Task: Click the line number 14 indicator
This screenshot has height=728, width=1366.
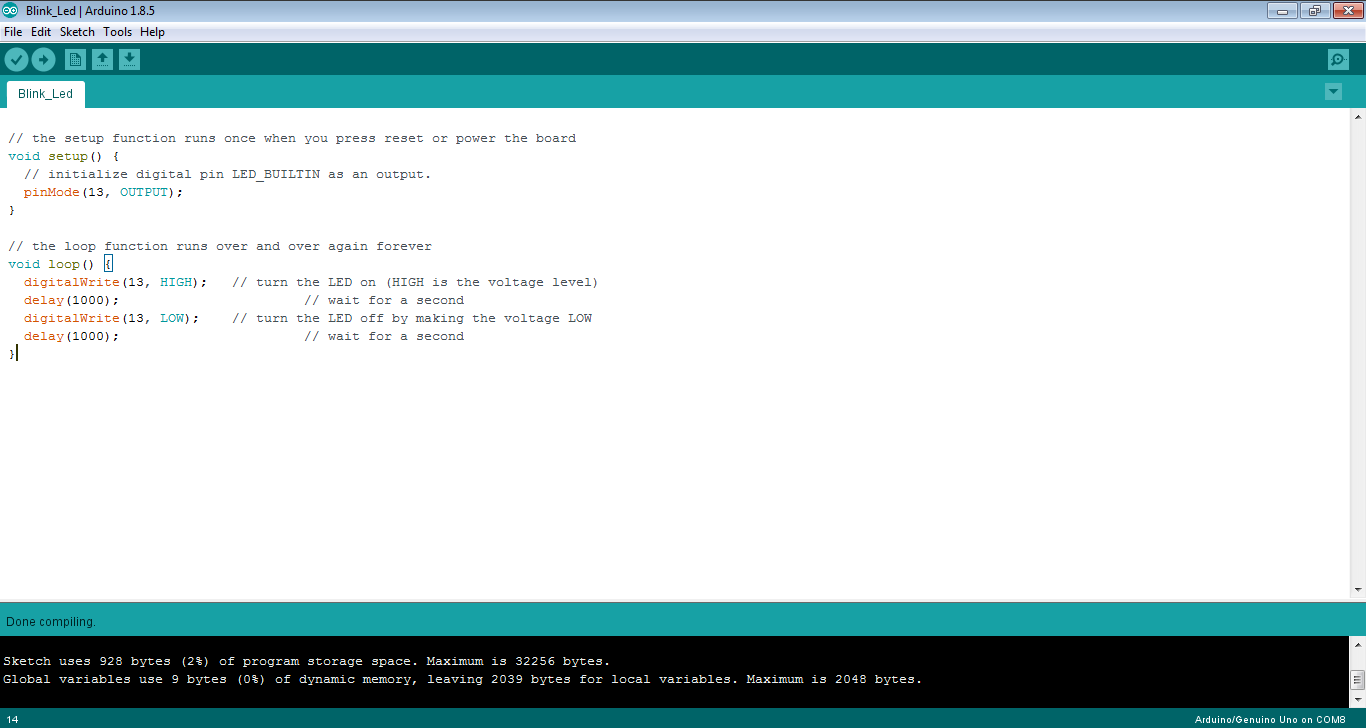Action: pyautogui.click(x=12, y=718)
